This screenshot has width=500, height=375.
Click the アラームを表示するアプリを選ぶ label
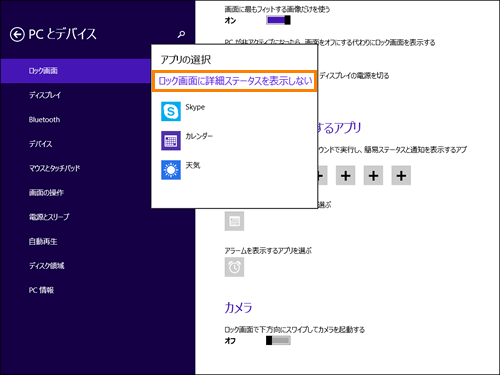click(268, 251)
